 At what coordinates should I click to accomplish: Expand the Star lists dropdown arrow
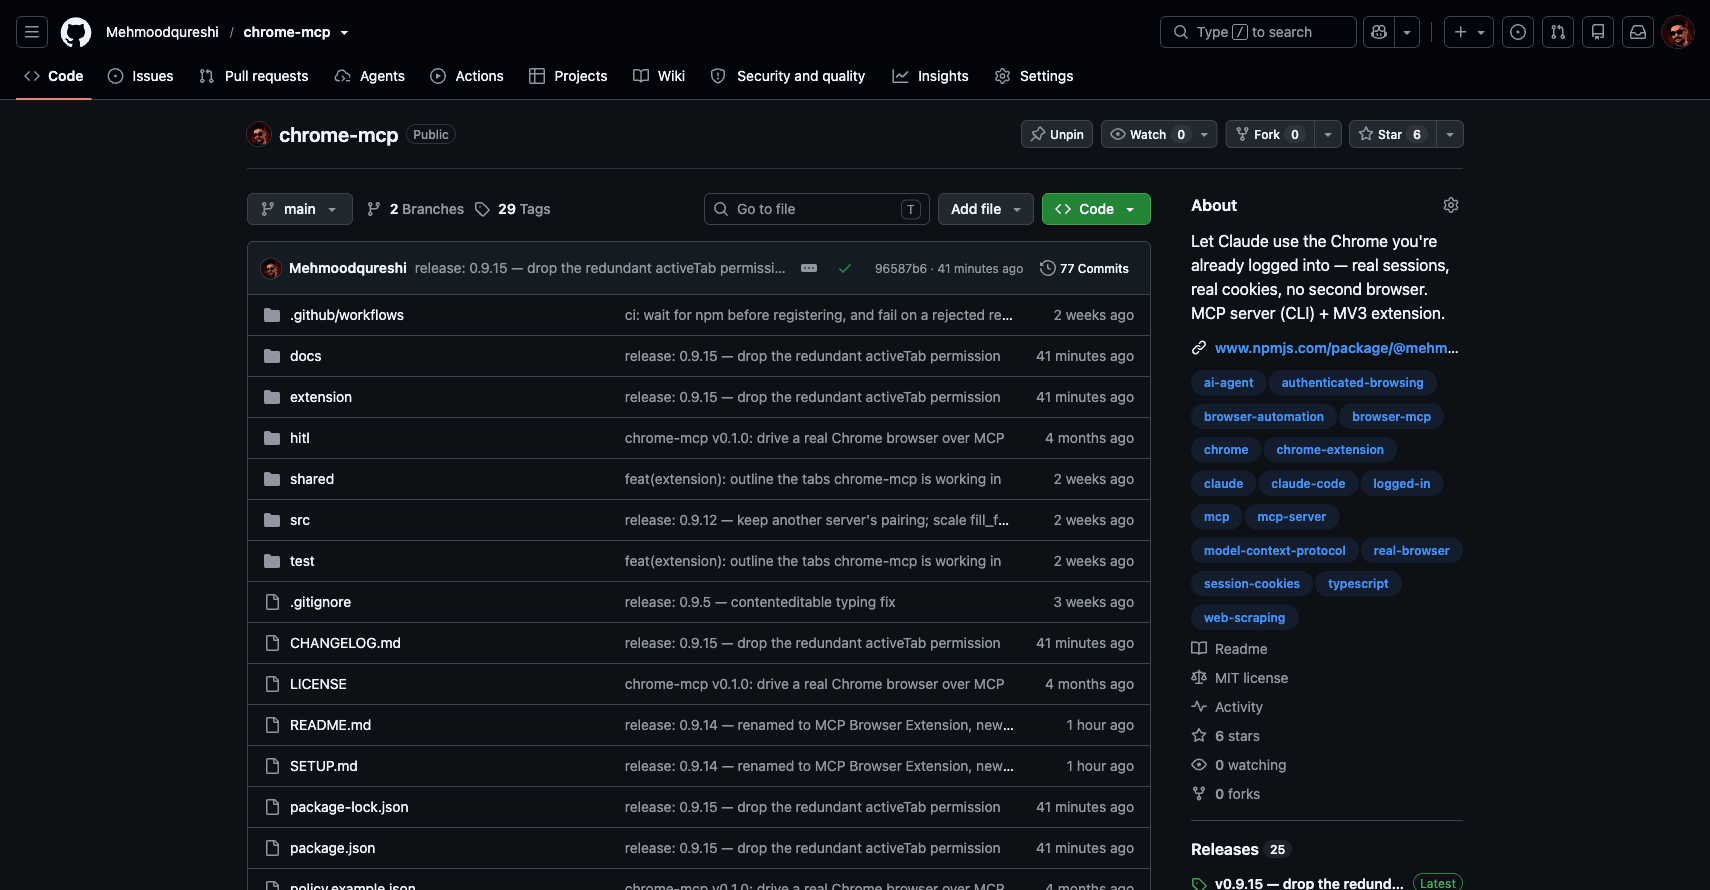(x=1450, y=134)
